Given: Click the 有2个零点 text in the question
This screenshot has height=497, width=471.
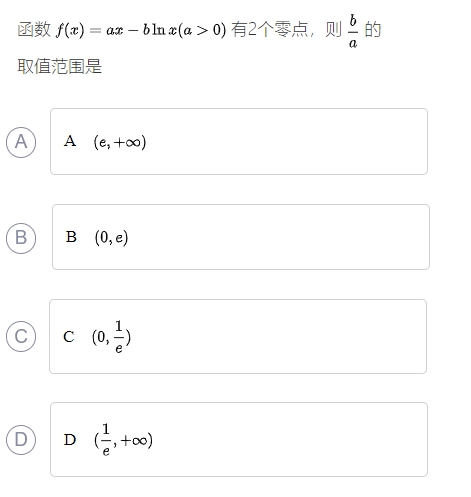Looking at the screenshot, I should tap(269, 29).
